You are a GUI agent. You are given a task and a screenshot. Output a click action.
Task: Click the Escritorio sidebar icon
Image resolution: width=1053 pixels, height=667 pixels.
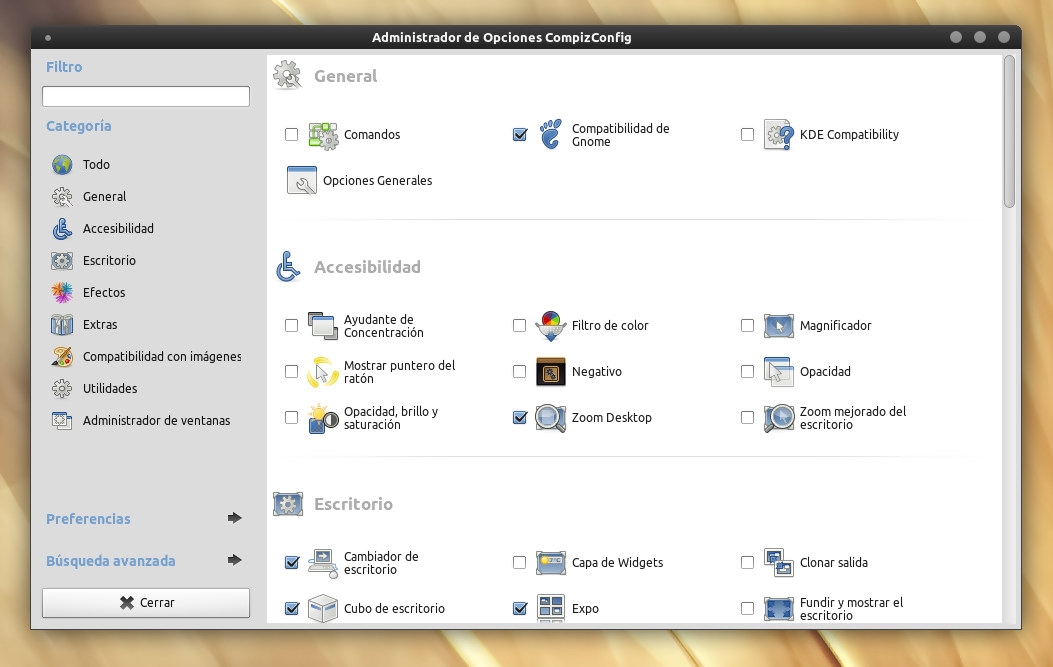pos(62,261)
